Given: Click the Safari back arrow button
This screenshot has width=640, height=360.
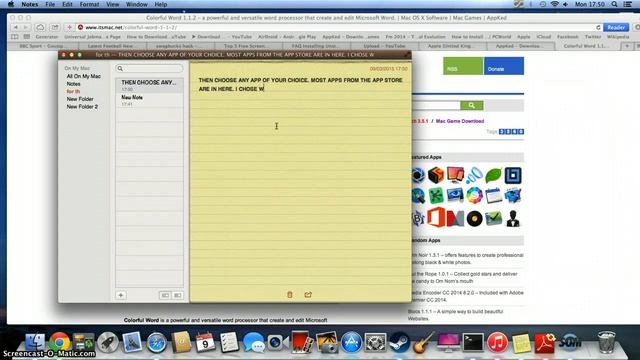Looking at the screenshot, I should pos(16,27).
